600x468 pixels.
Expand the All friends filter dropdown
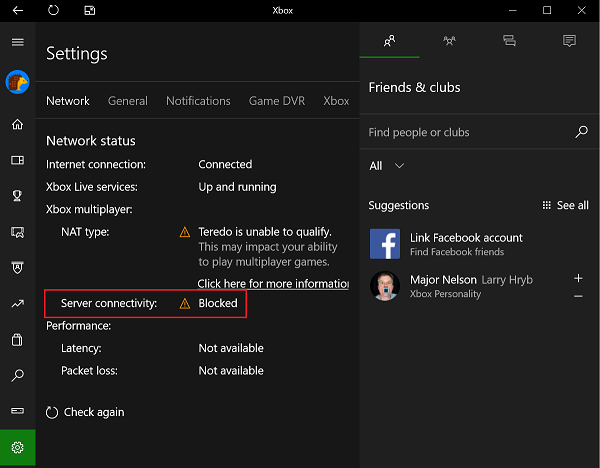[x=387, y=166]
